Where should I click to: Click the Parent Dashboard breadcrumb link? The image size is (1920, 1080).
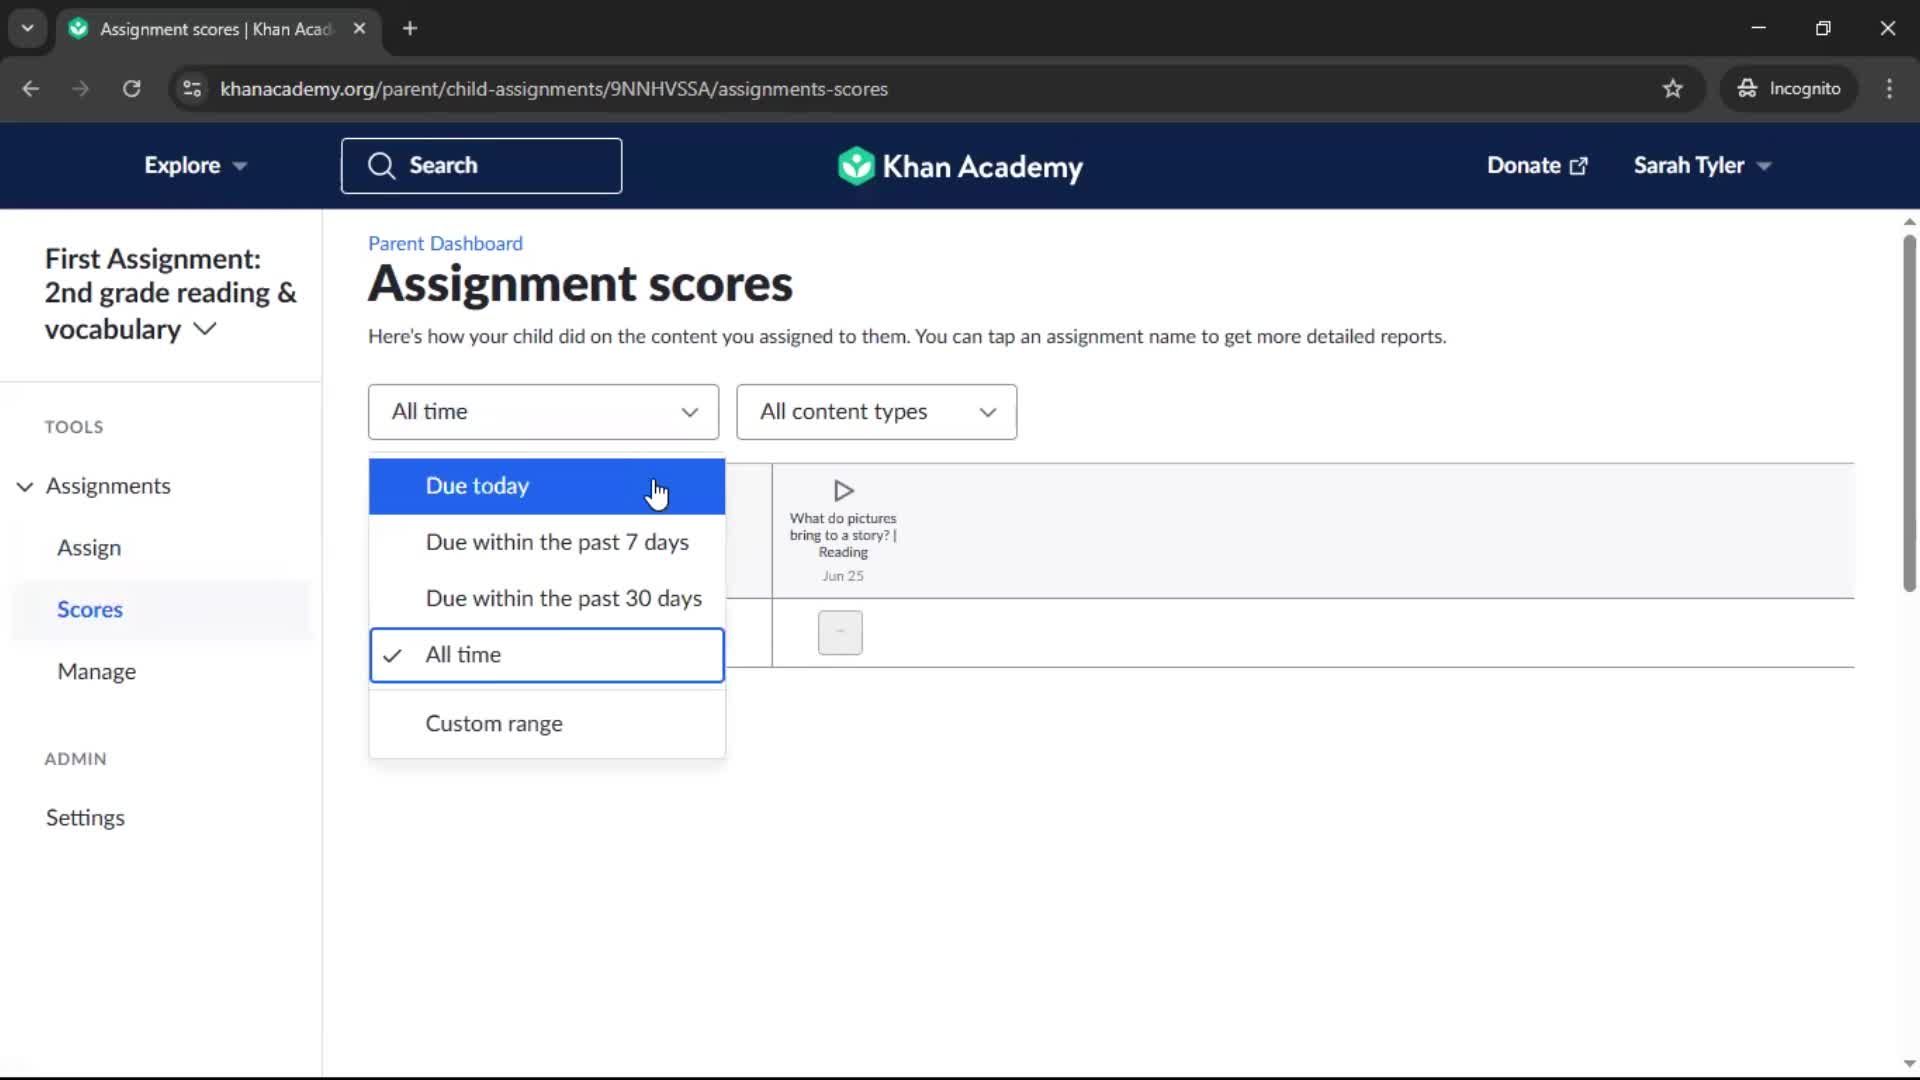[445, 243]
